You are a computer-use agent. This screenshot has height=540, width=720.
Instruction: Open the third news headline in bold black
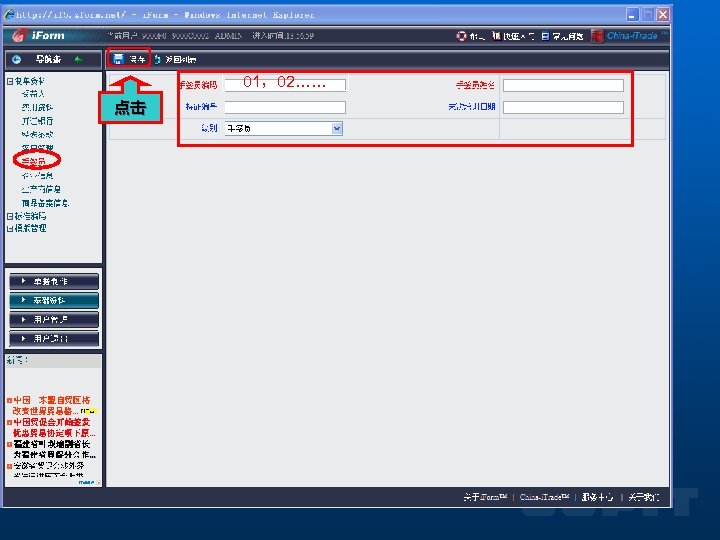[52, 449]
